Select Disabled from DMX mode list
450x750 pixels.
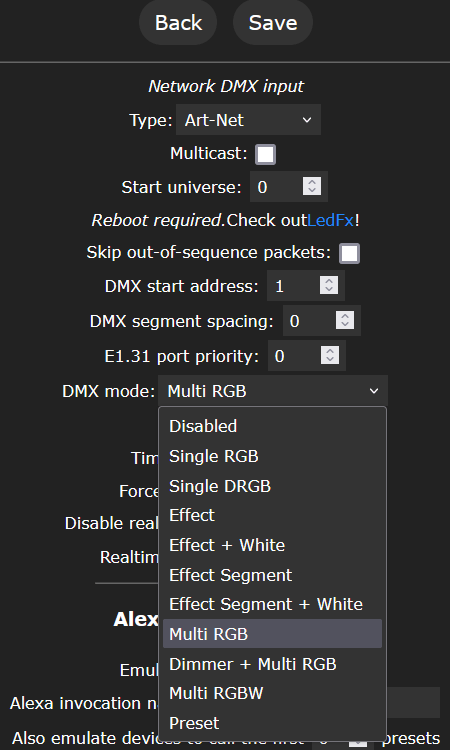click(x=273, y=426)
